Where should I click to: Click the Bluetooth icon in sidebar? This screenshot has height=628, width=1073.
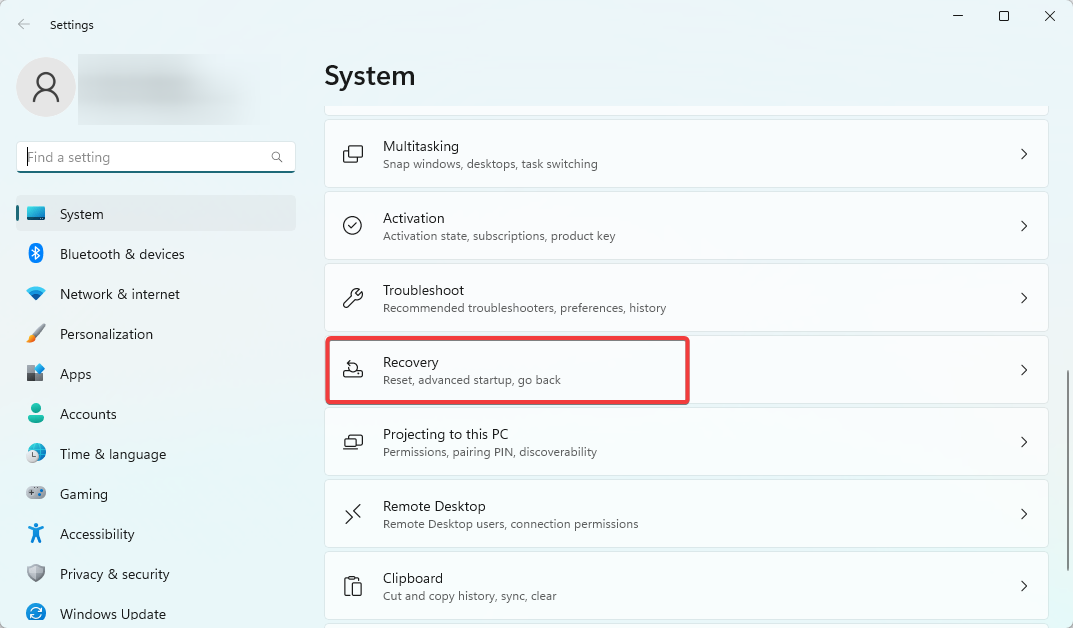pyautogui.click(x=36, y=253)
